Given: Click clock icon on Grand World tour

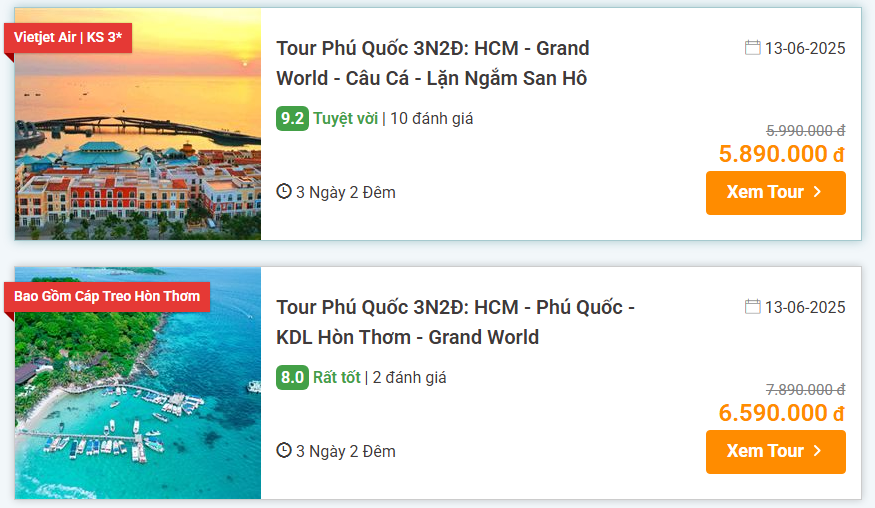Looking at the screenshot, I should click(x=284, y=191).
